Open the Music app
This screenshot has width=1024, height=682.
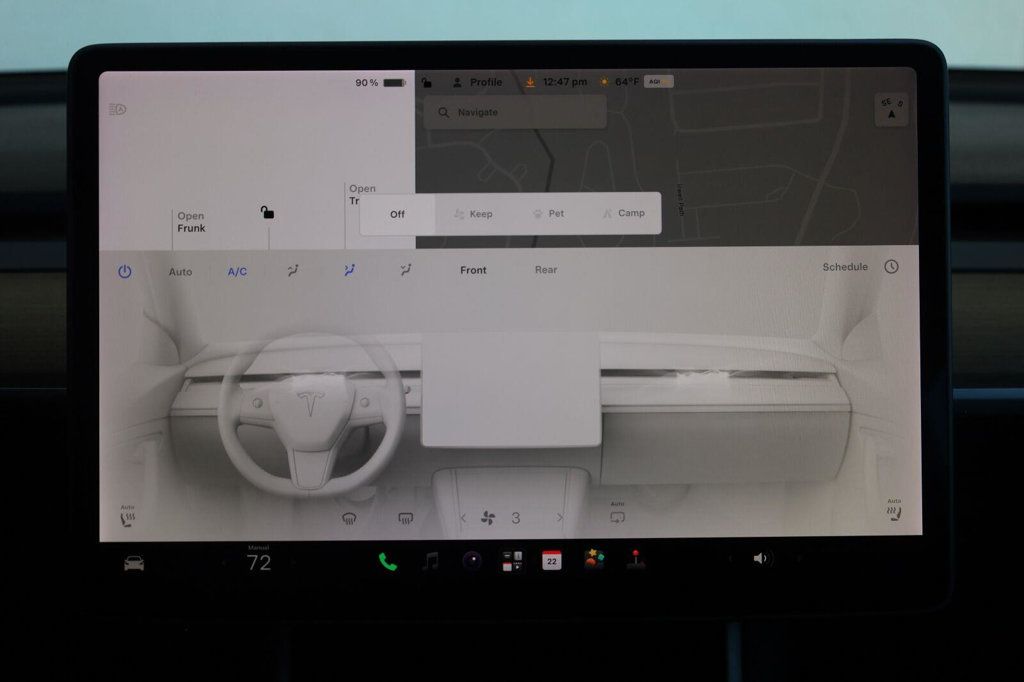(x=430, y=560)
